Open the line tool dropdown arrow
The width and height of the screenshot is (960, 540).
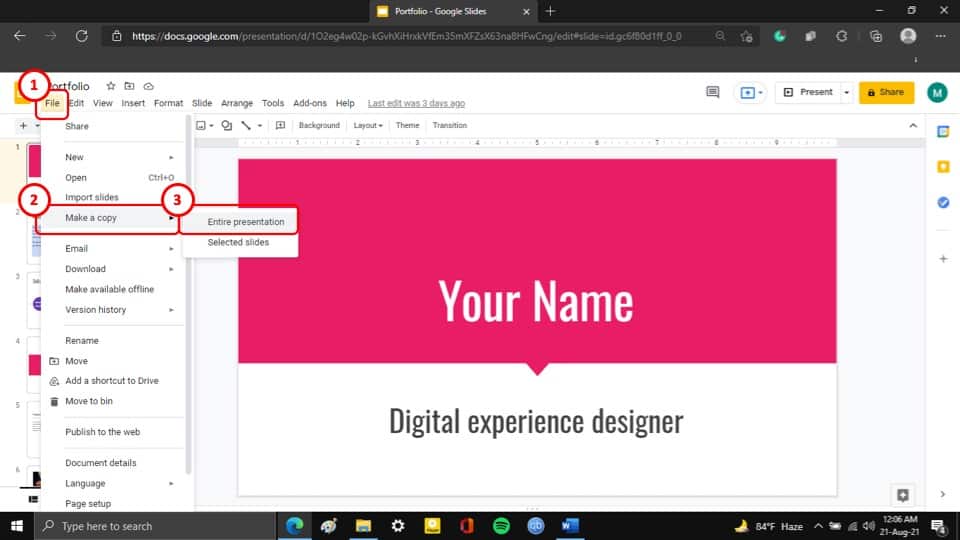coord(260,126)
